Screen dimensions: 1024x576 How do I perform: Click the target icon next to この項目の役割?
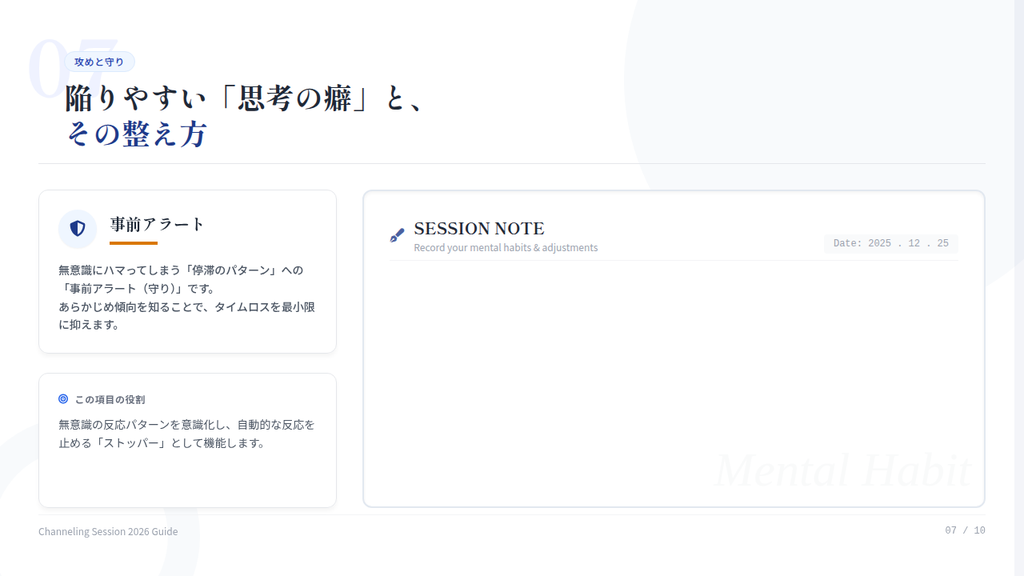tap(63, 399)
